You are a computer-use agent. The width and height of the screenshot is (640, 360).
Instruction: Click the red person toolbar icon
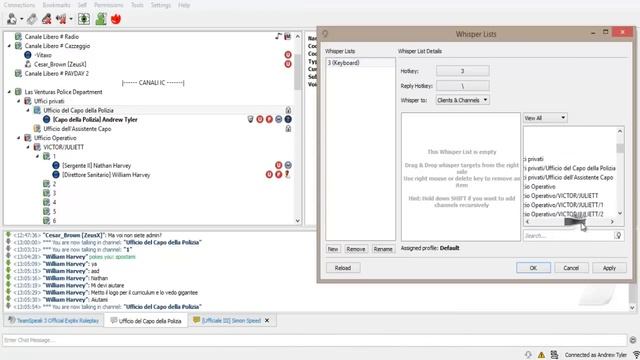coord(47,19)
